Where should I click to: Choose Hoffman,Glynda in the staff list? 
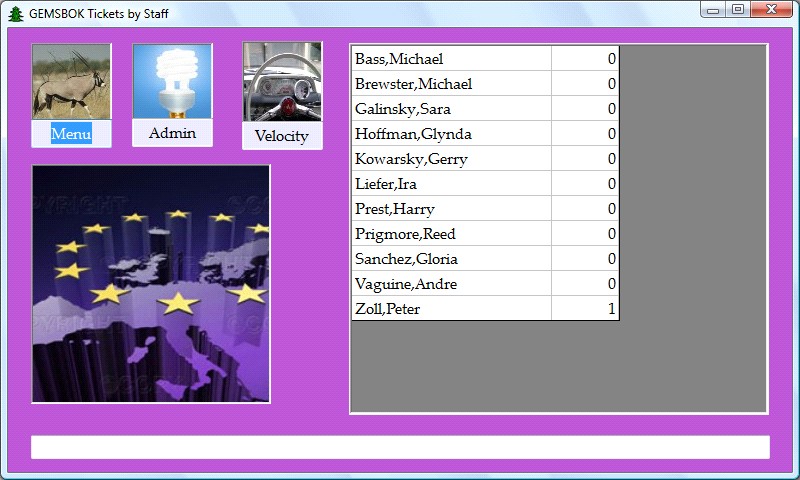(450, 134)
